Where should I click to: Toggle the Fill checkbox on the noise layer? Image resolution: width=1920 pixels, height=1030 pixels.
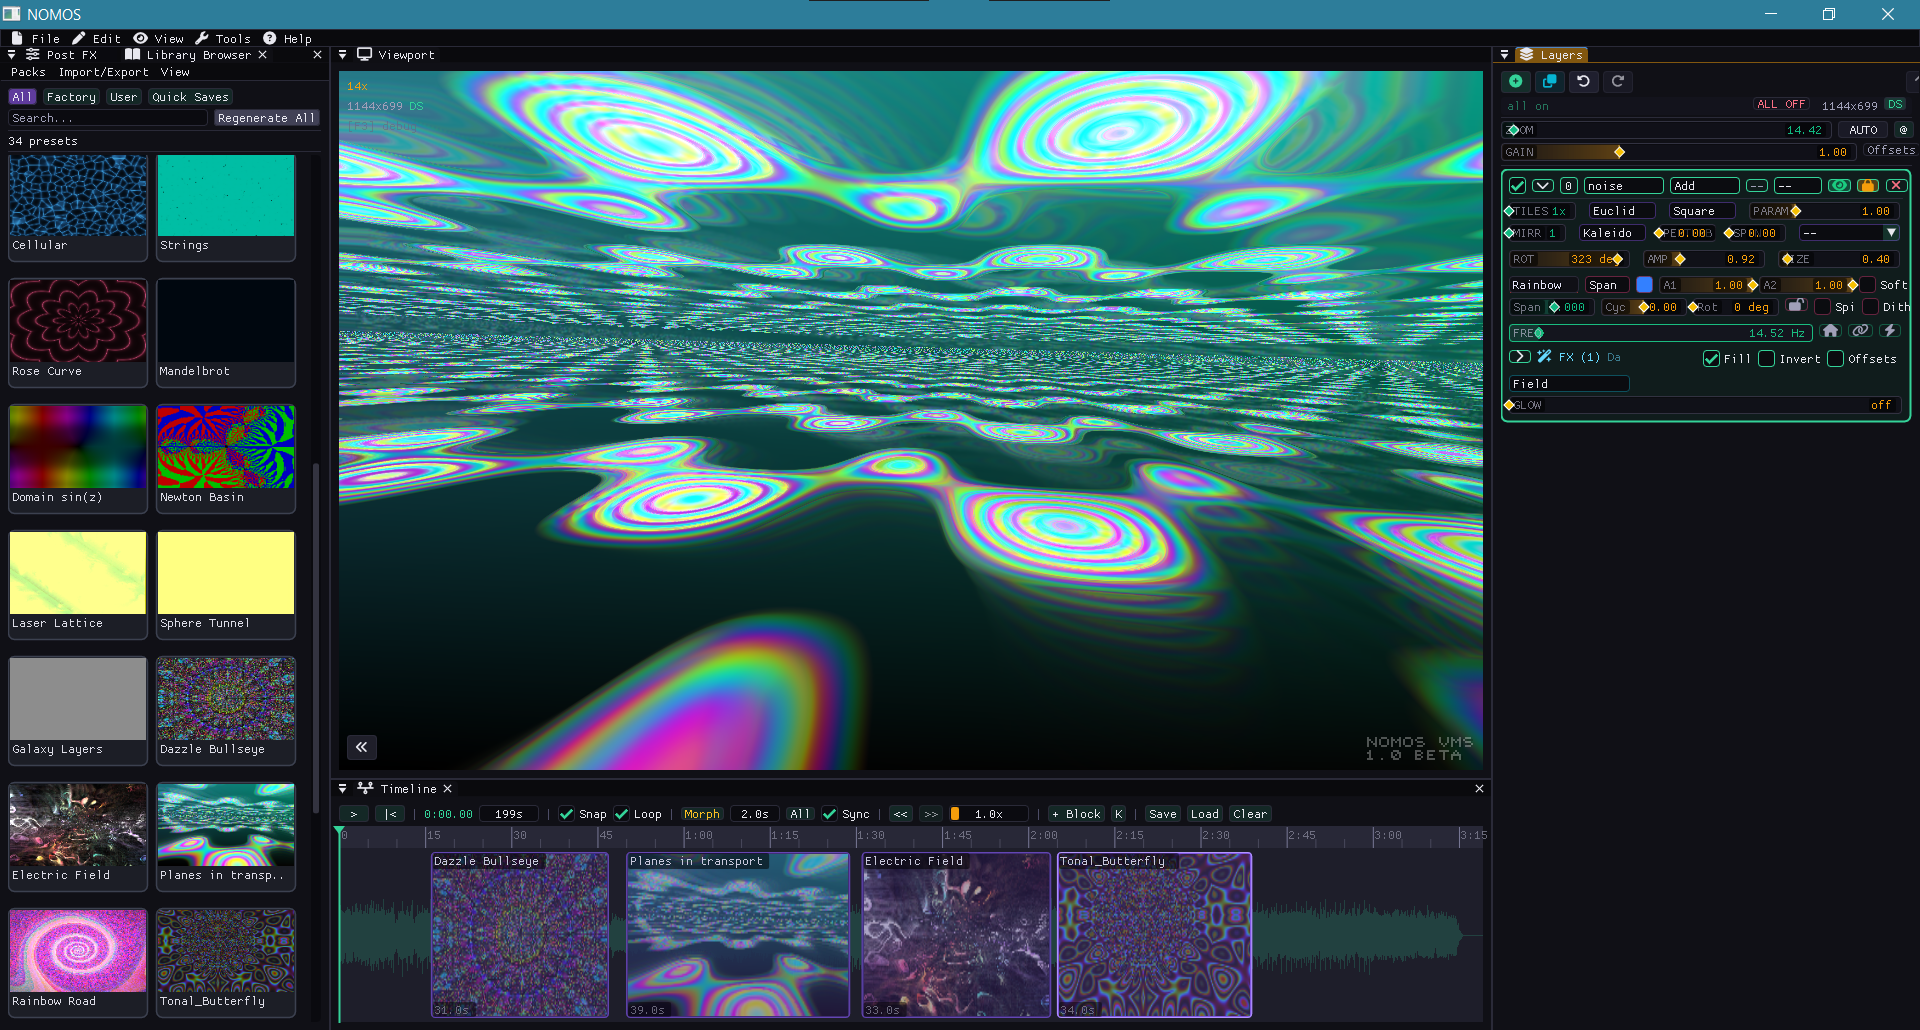tap(1711, 358)
